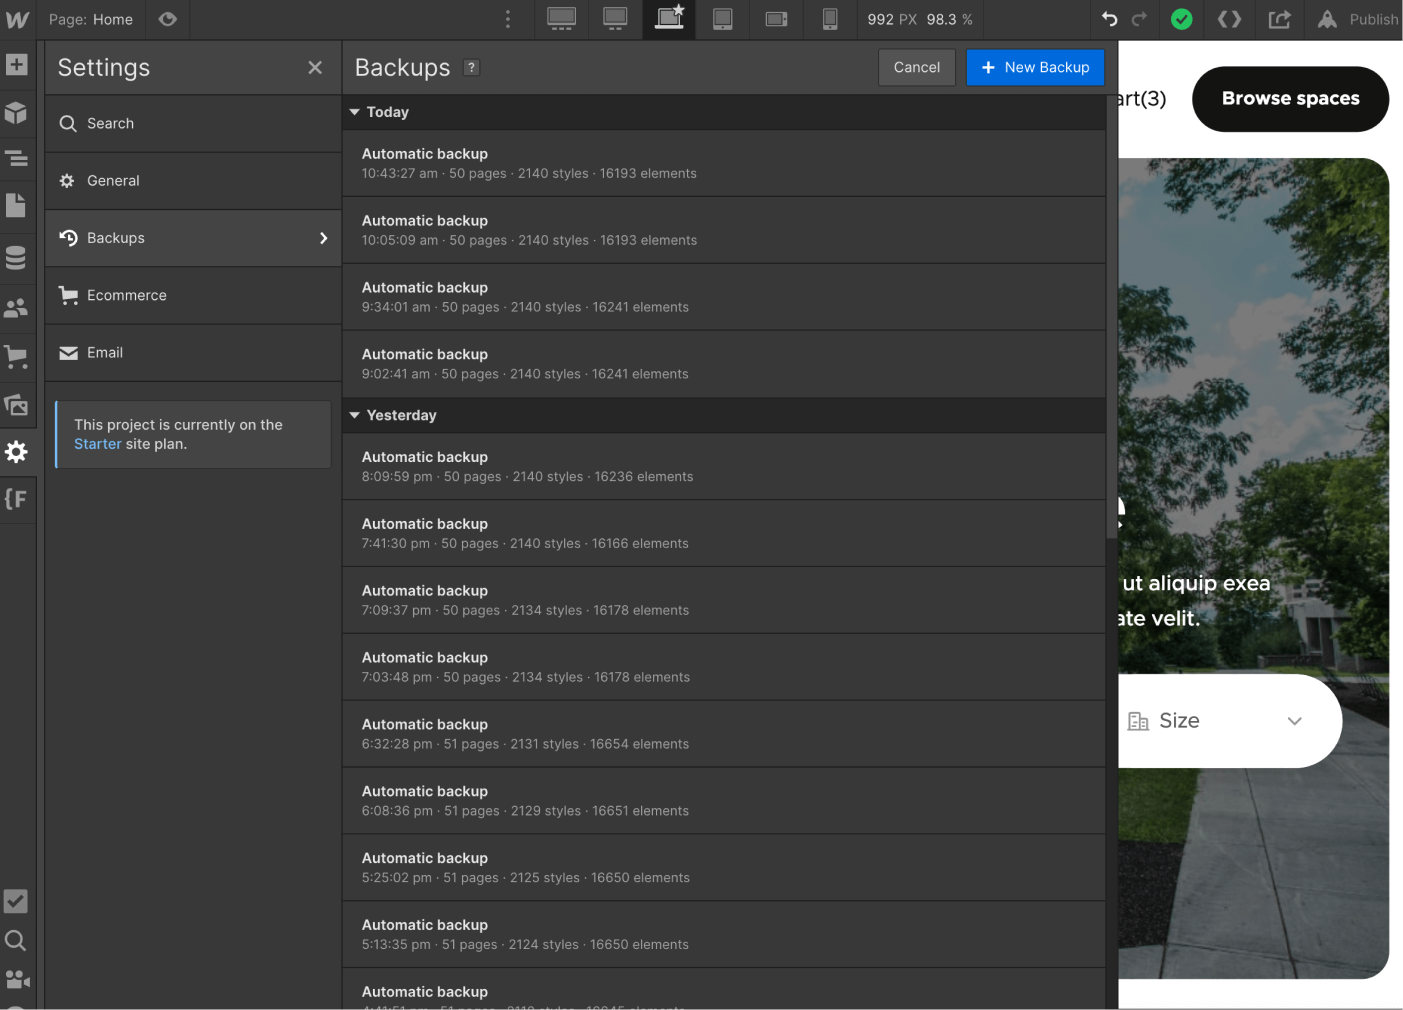Redo the last change
Viewport: 1403px width, 1010px height.
click(1140, 19)
